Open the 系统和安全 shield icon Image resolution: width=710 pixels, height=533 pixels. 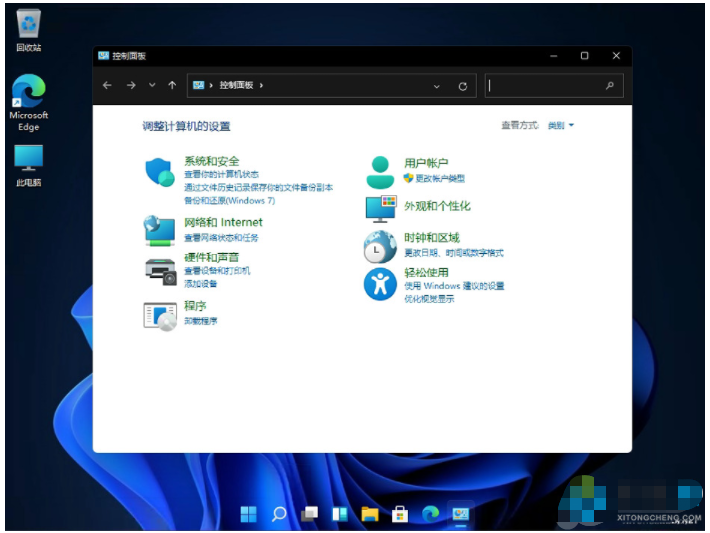click(x=160, y=172)
